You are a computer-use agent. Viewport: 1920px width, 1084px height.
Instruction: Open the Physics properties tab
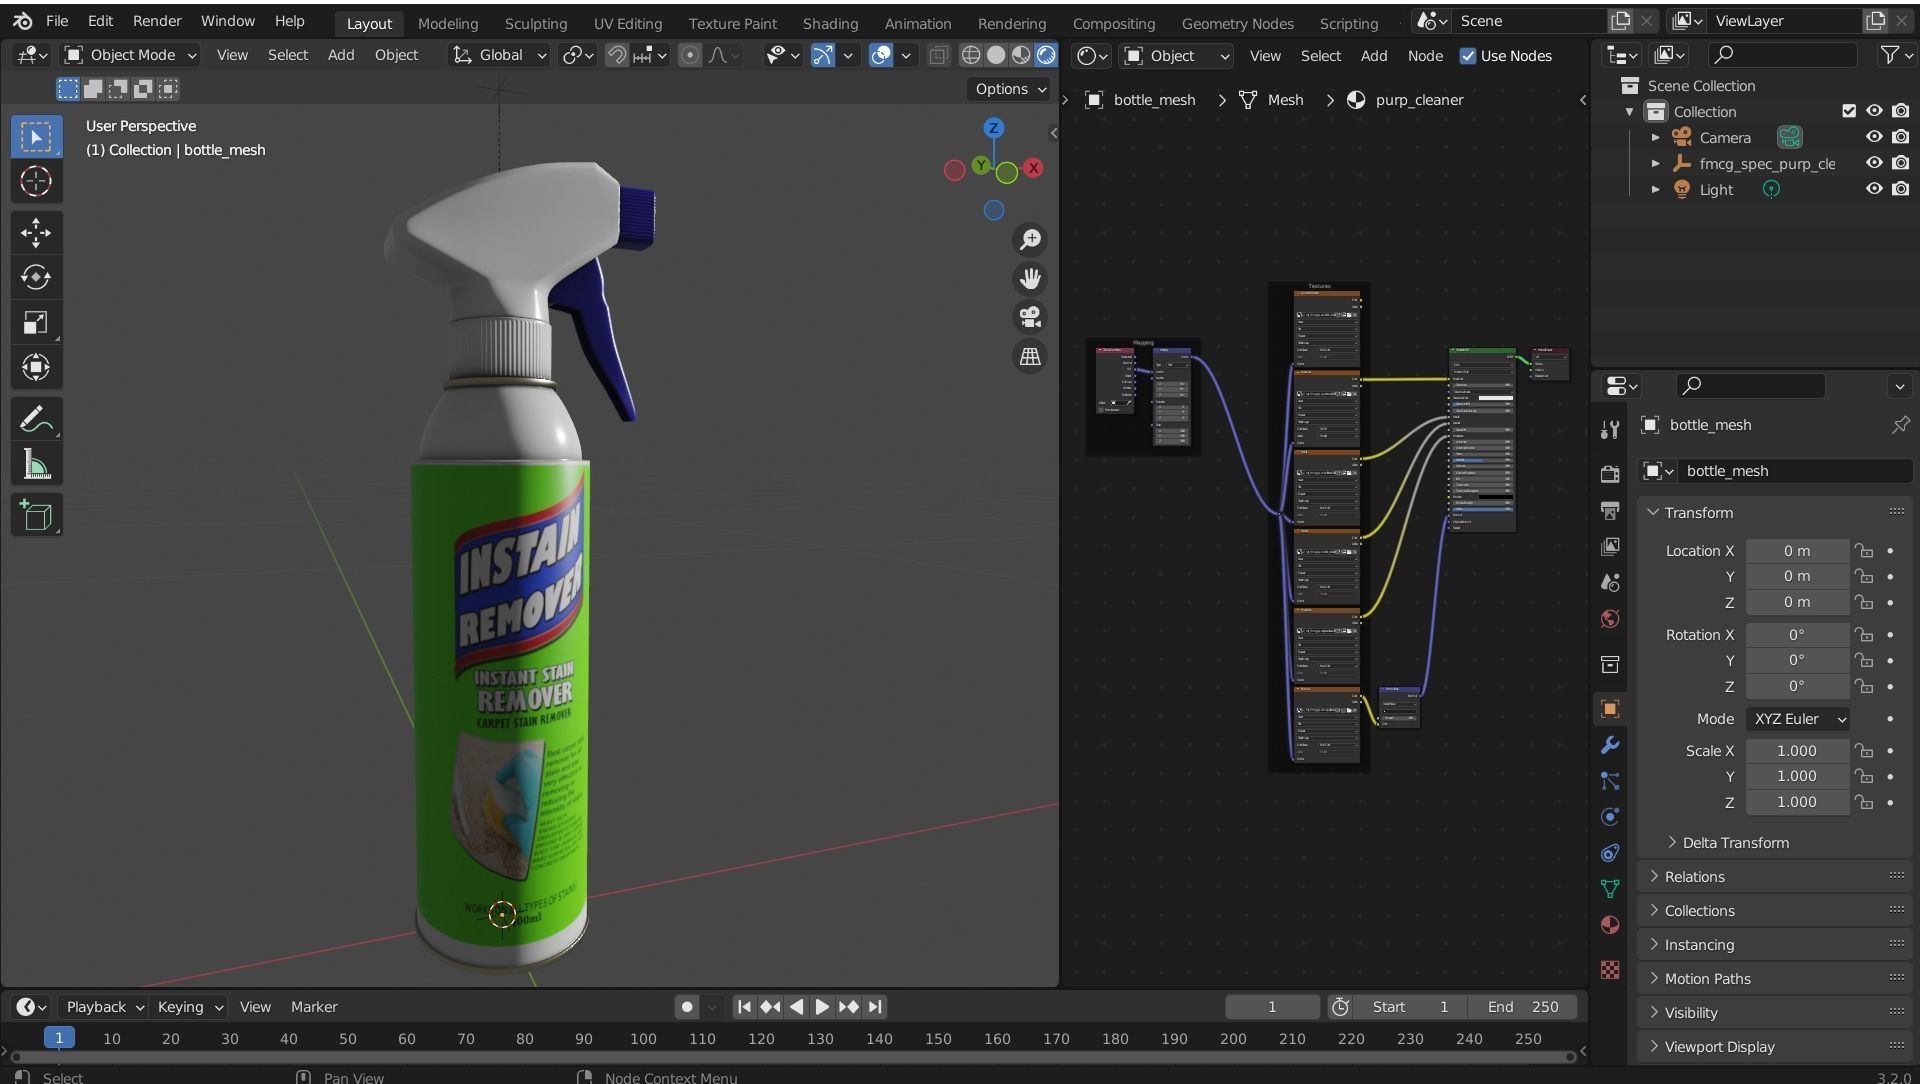tap(1610, 817)
